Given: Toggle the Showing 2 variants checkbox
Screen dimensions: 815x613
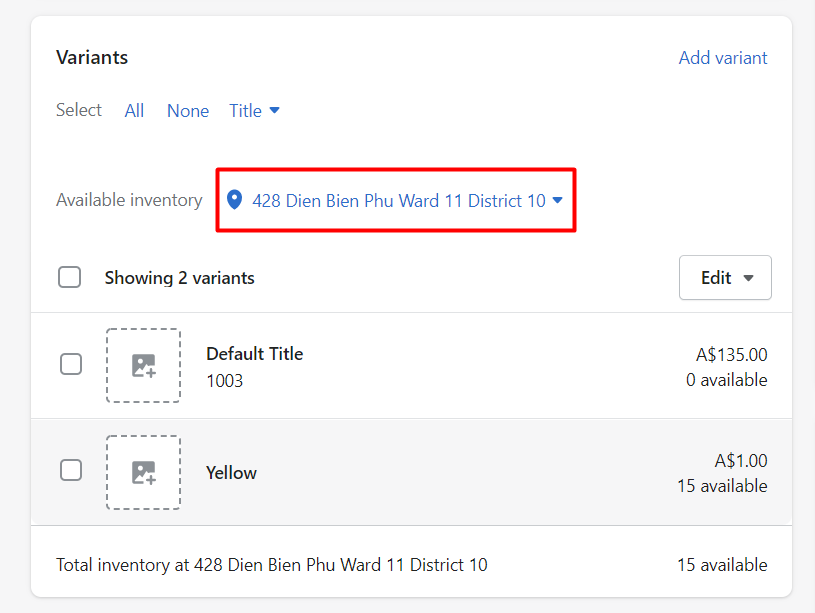Looking at the screenshot, I should [70, 277].
